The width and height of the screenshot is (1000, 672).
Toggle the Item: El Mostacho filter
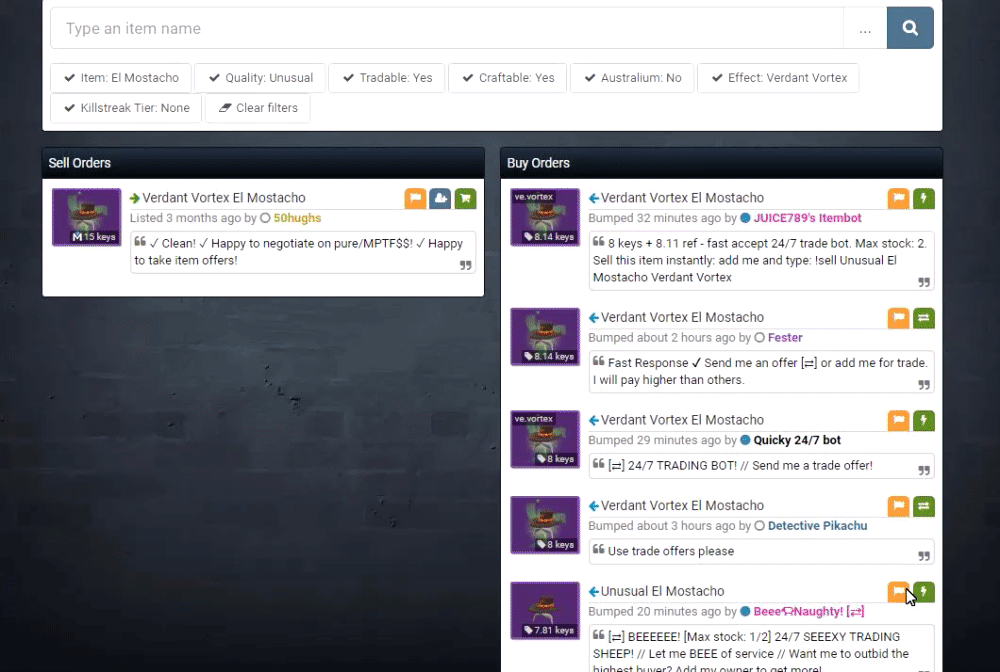point(121,78)
